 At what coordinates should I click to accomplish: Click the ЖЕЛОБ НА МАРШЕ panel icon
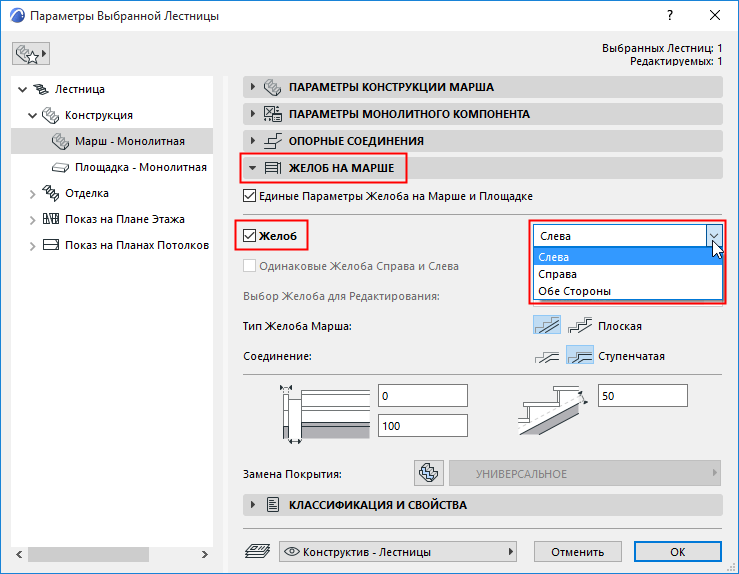click(272, 168)
